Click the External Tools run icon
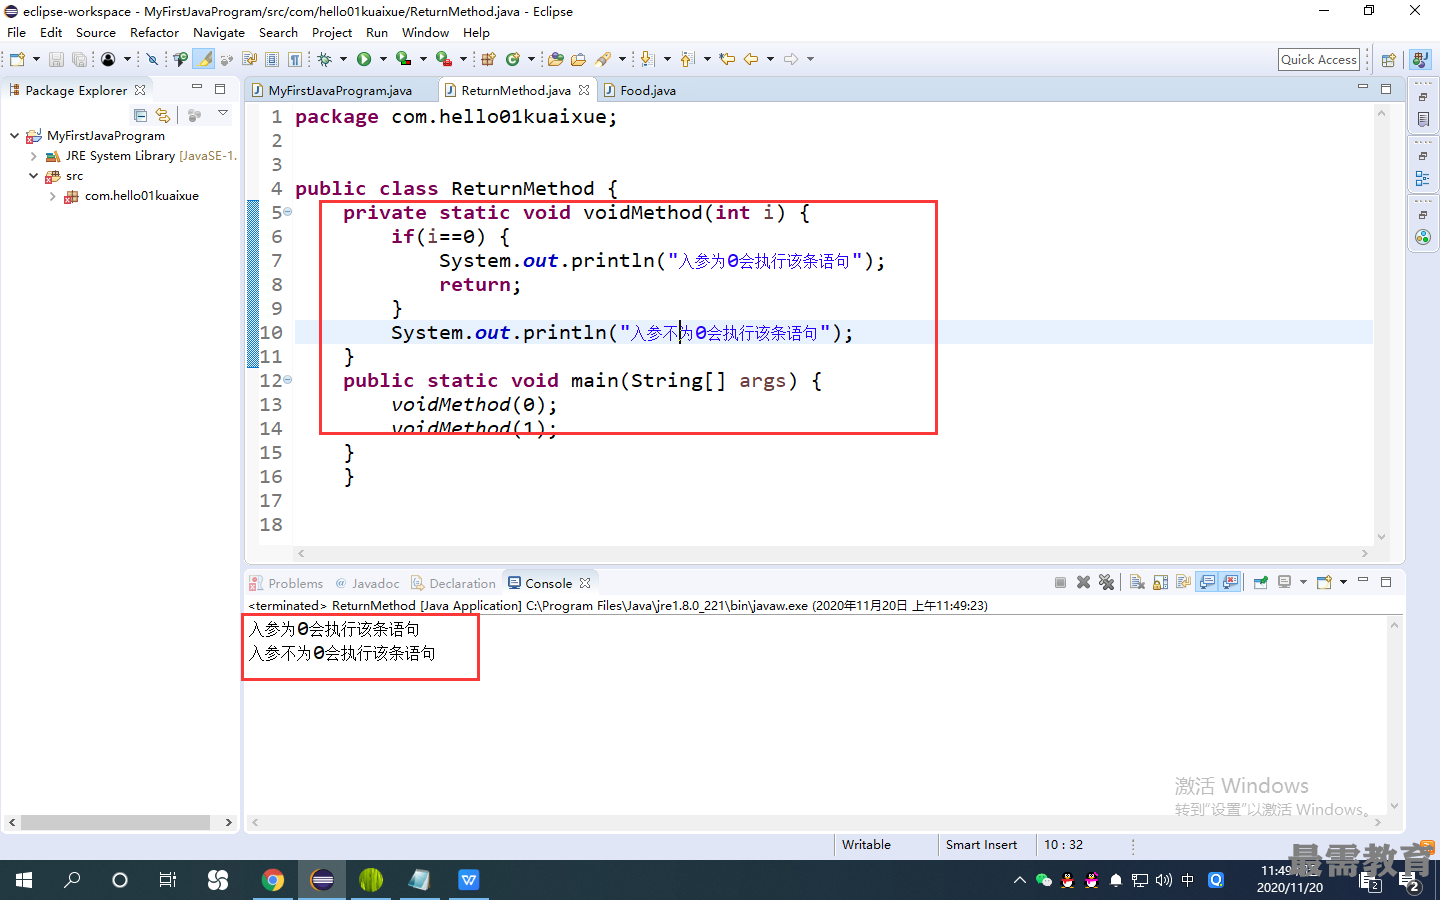Image resolution: width=1440 pixels, height=900 pixels. pos(444,59)
